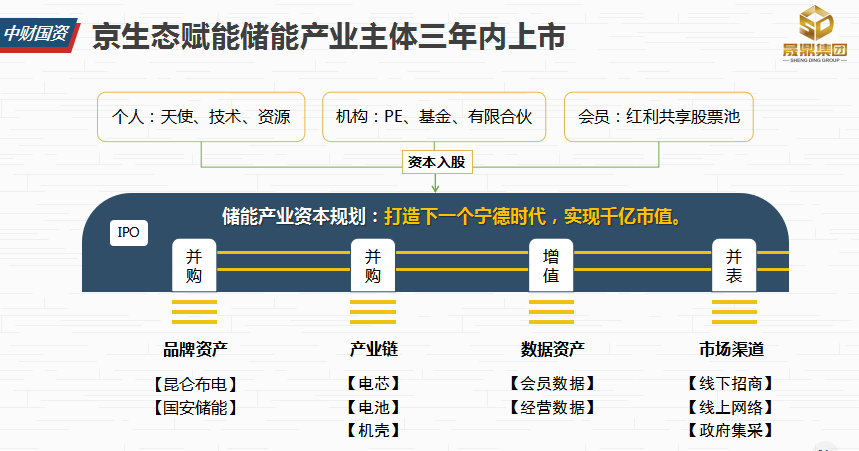Click the yellow stacked bars above 产业链
859x451 pixels.
(x=373, y=312)
